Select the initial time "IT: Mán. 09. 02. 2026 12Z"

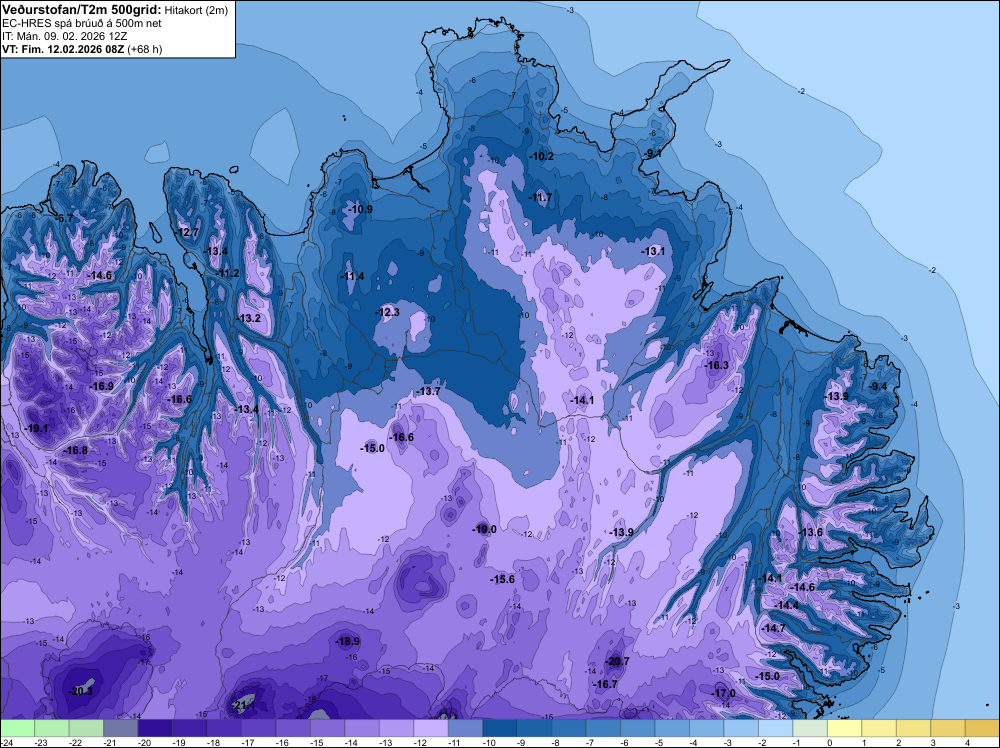64,36
